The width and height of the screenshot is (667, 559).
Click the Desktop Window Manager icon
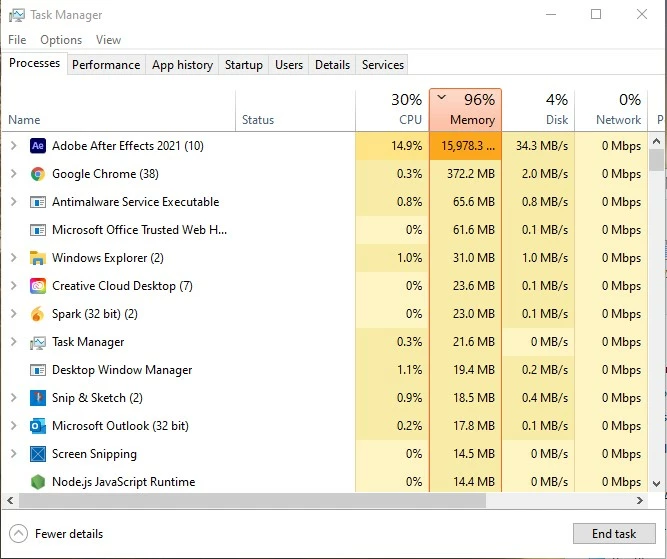coord(37,370)
